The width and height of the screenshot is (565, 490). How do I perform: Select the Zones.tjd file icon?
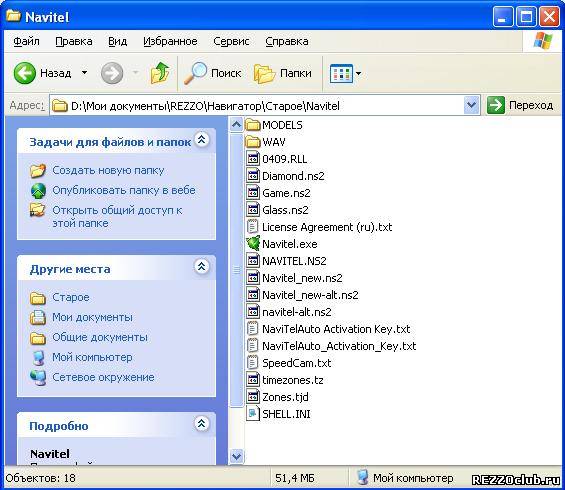coord(253,397)
